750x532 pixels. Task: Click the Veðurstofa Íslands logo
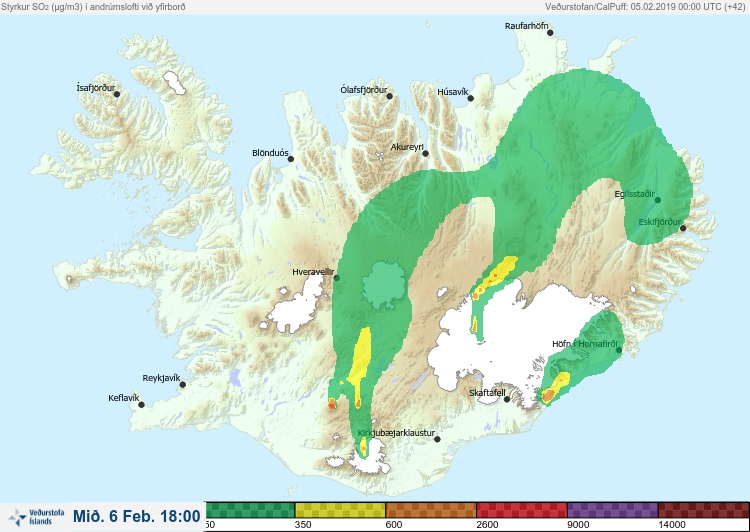point(36,517)
